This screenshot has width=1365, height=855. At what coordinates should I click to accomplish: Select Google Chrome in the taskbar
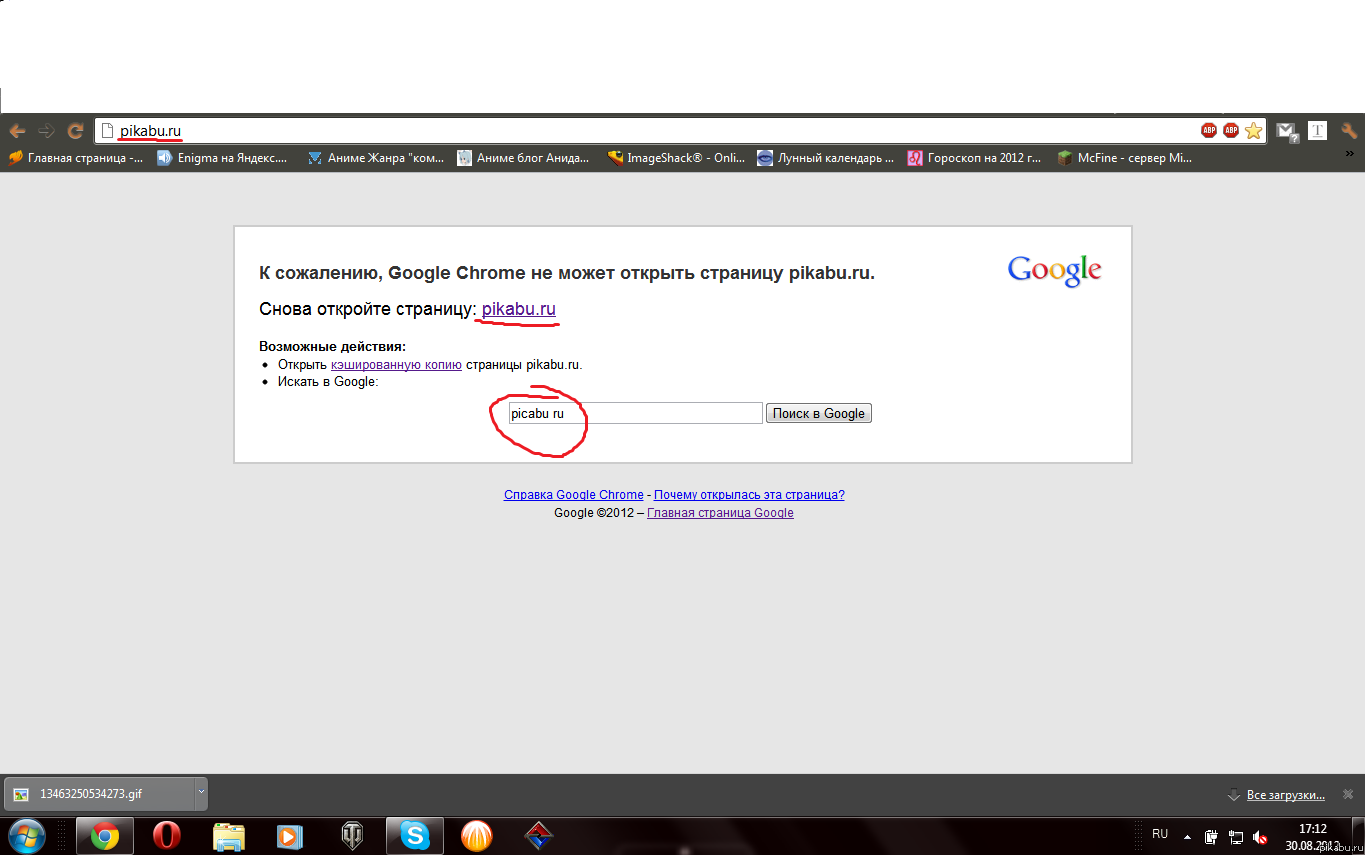point(105,836)
